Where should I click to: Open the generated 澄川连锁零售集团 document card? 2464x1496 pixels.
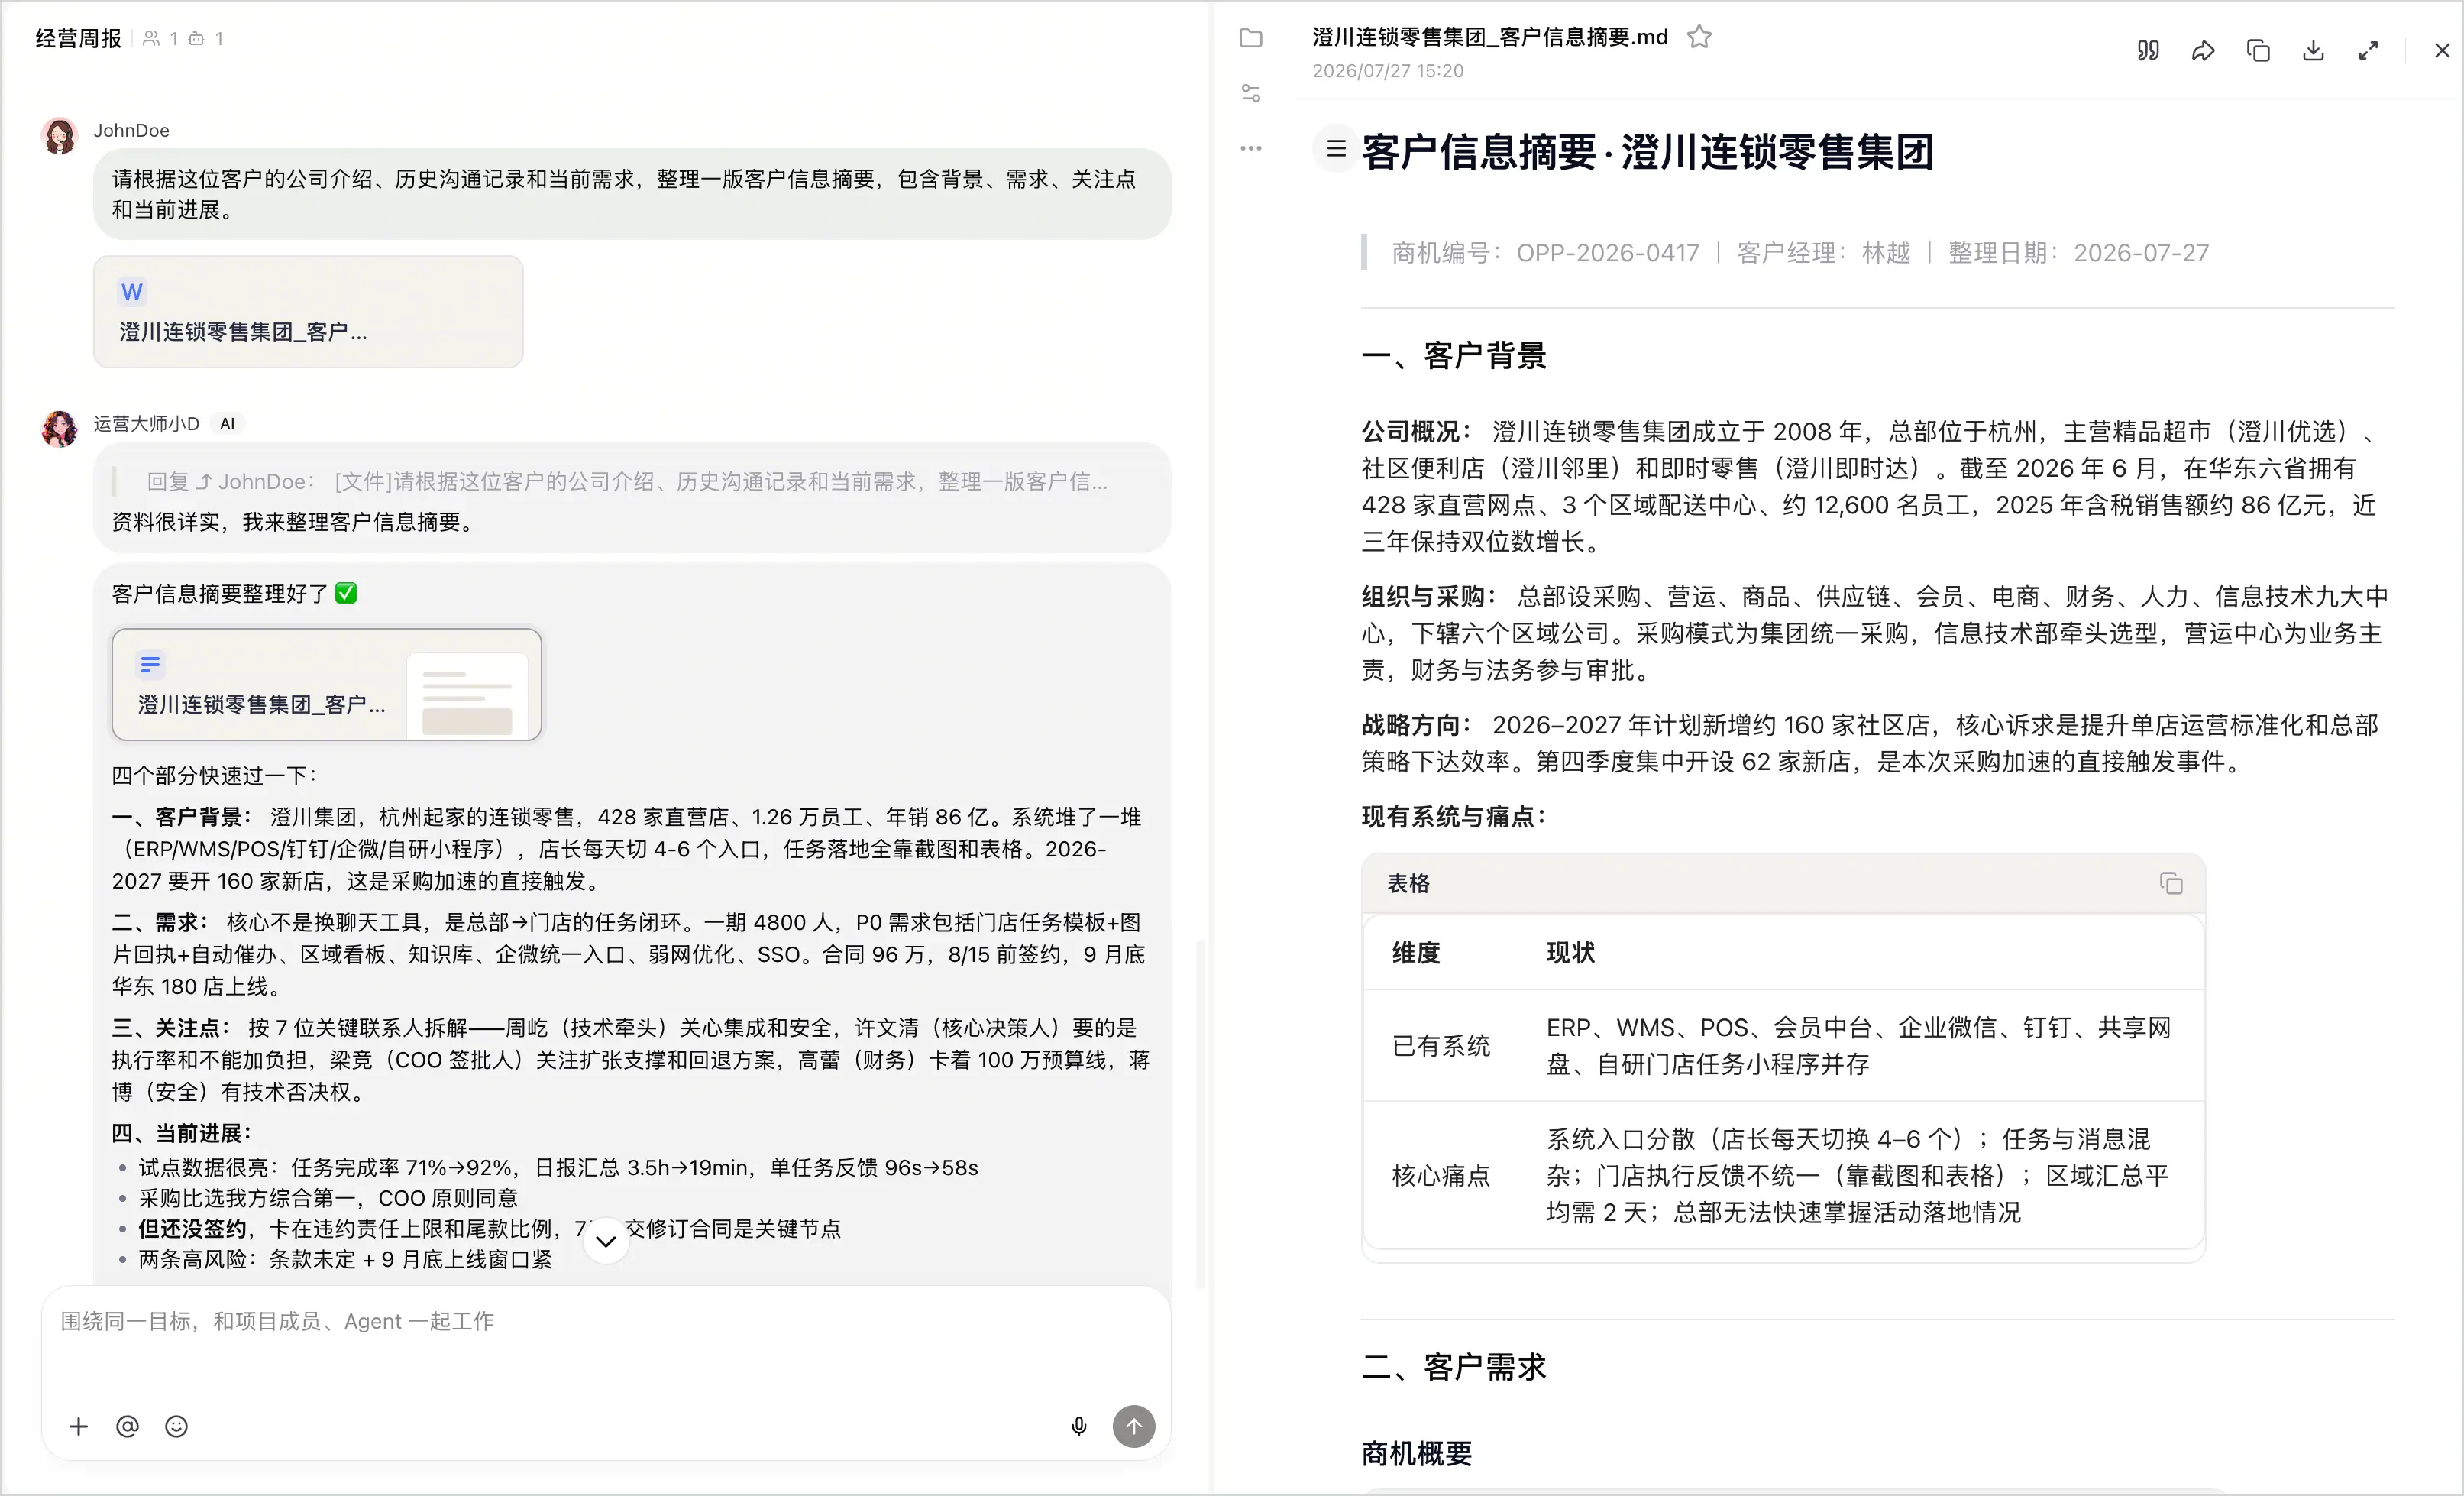click(327, 684)
